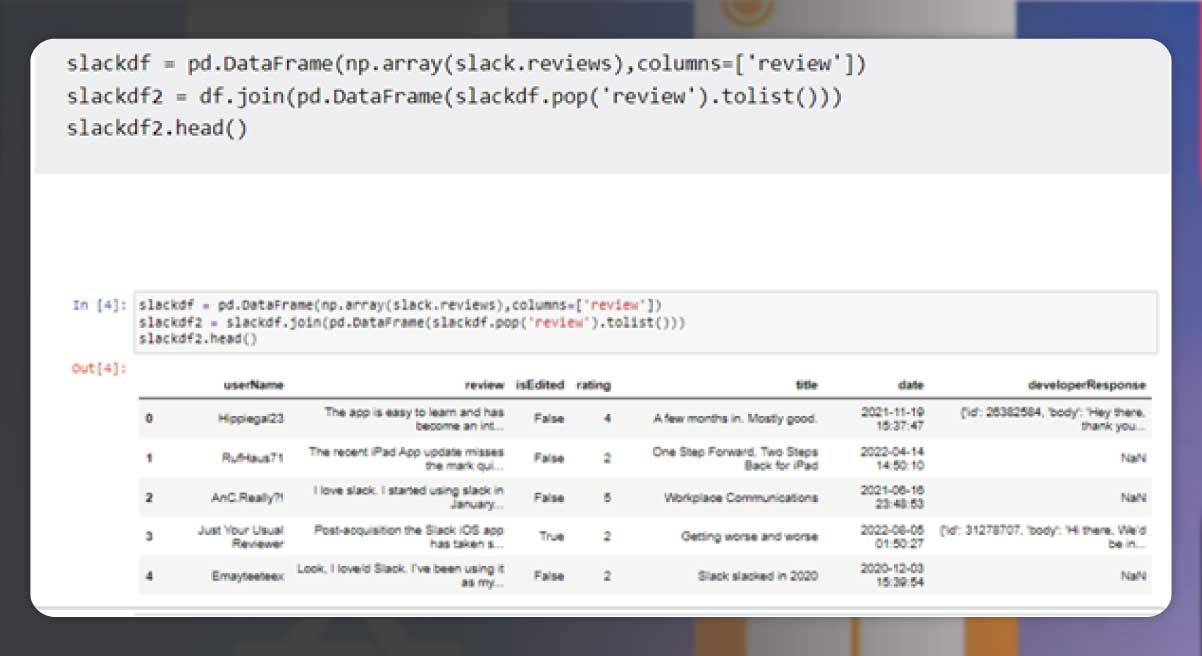This screenshot has height=656, width=1202.
Task: Select the developerResponse column header
Action: click(x=1087, y=385)
